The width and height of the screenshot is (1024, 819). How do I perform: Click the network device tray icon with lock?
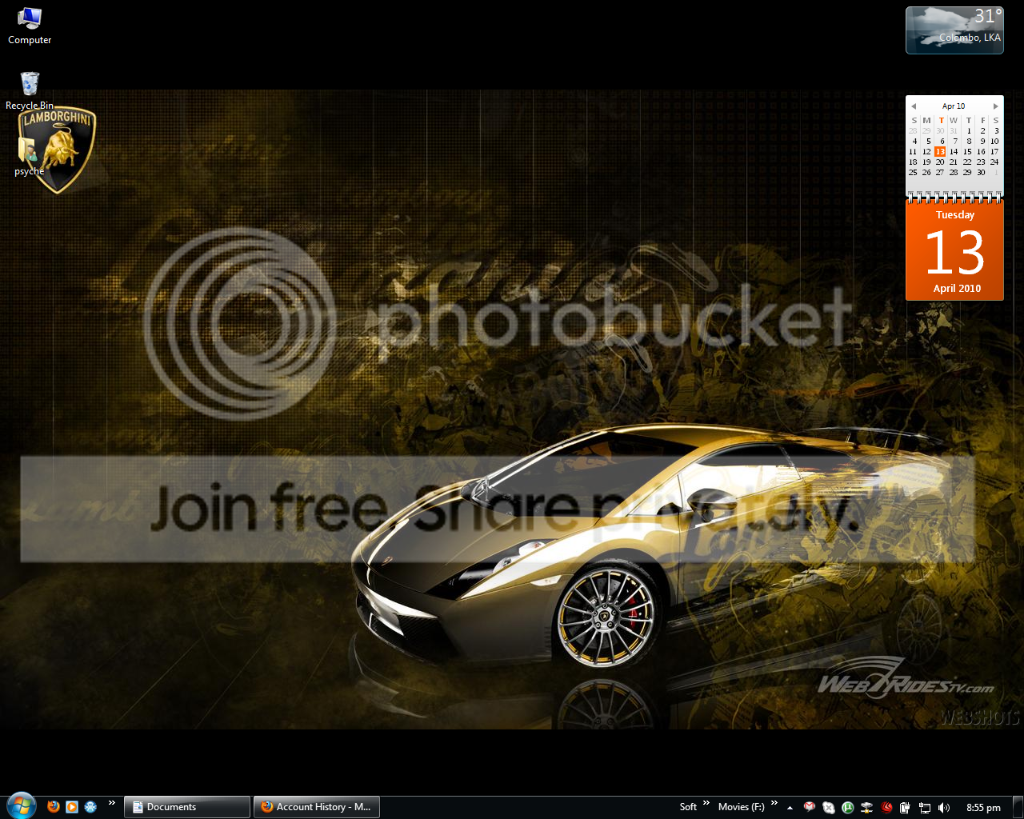pos(867,807)
